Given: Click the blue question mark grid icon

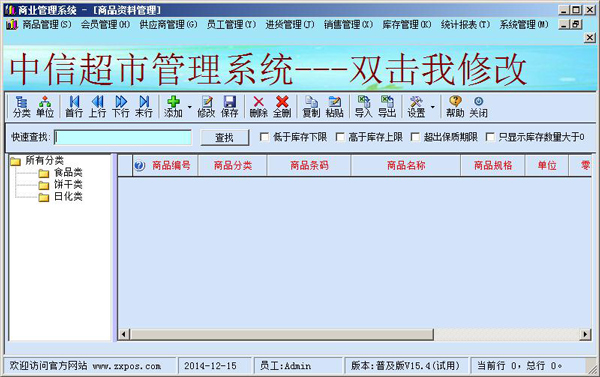Looking at the screenshot, I should [x=139, y=165].
